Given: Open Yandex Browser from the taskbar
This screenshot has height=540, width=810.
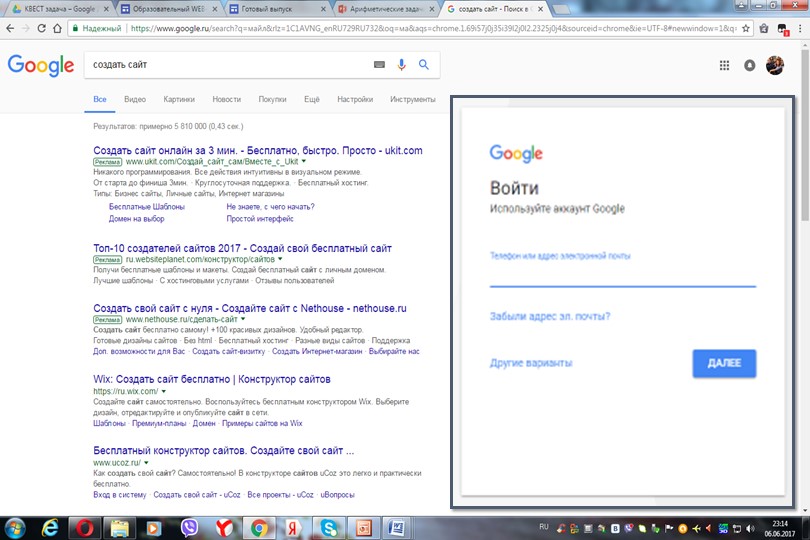Looking at the screenshot, I should [x=224, y=528].
